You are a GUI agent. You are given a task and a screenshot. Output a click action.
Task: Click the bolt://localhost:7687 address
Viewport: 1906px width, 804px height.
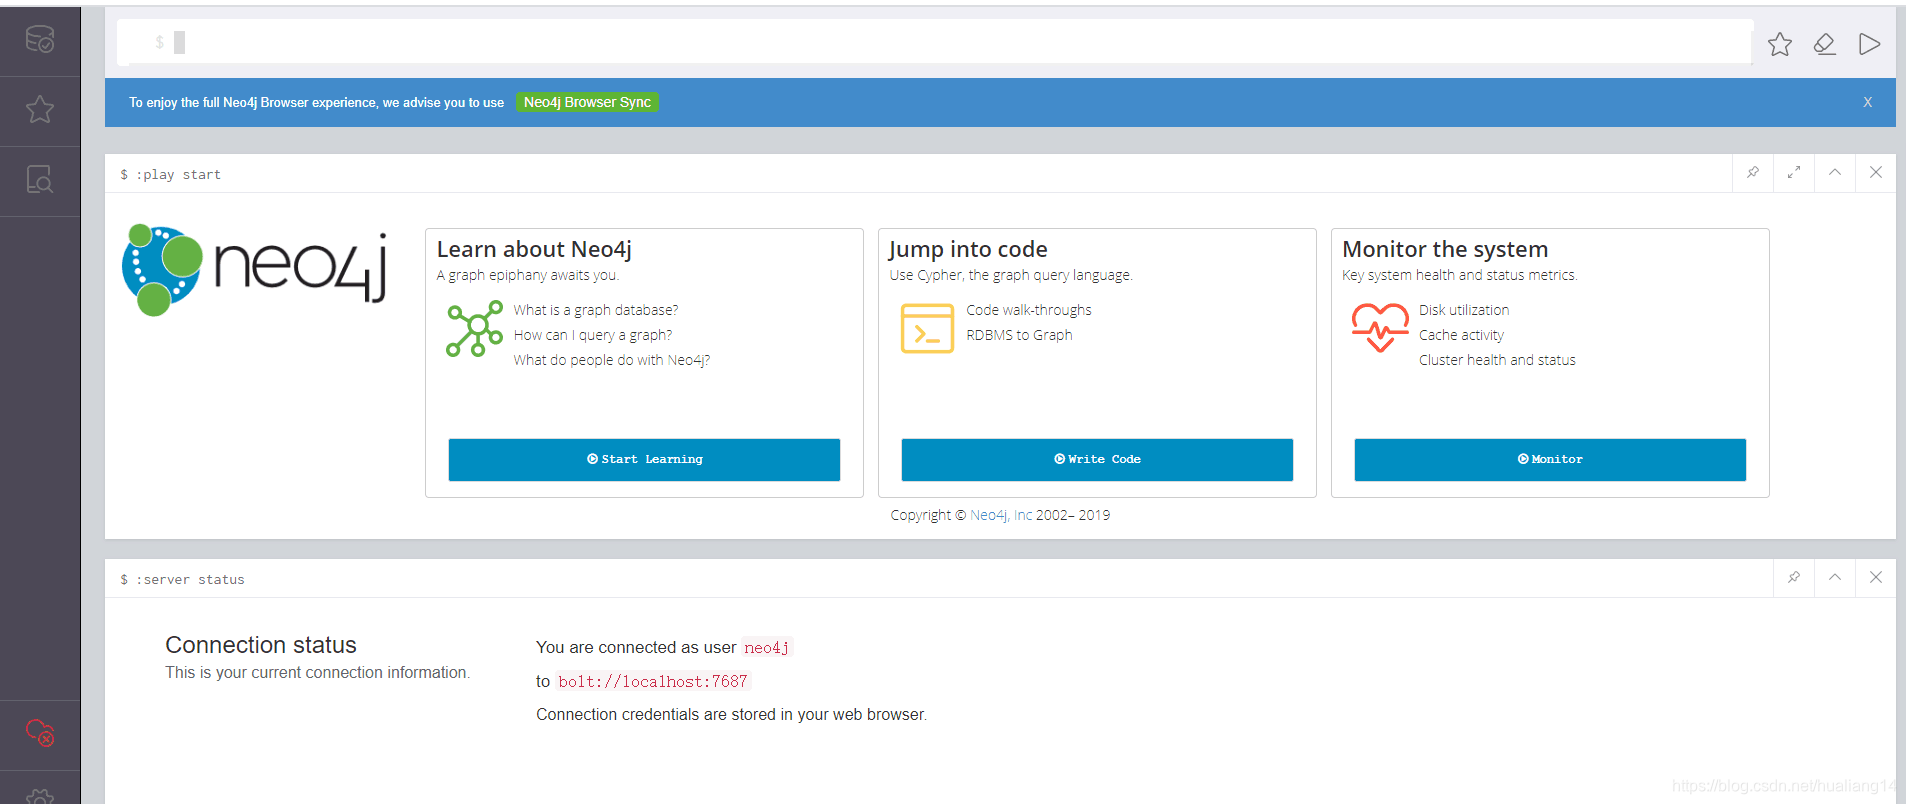[x=653, y=682]
